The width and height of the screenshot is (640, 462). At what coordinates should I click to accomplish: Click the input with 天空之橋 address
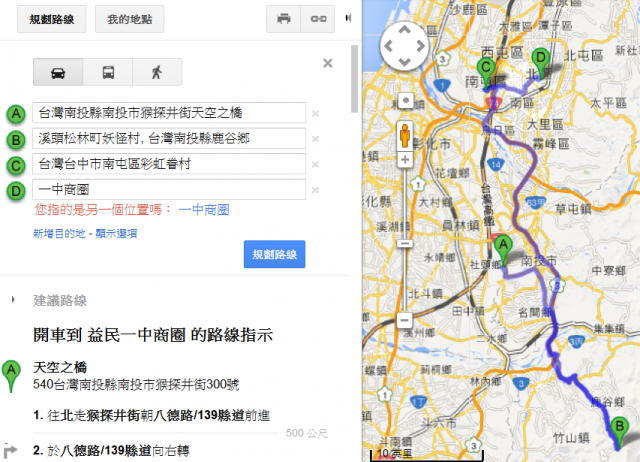tap(169, 113)
